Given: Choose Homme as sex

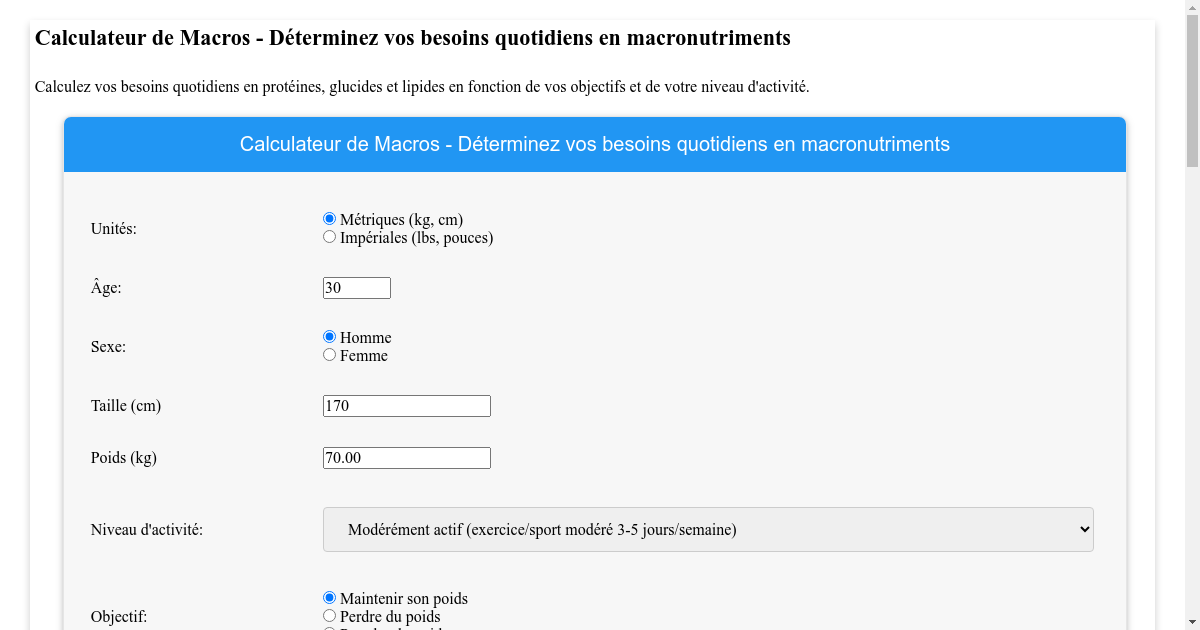Looking at the screenshot, I should [329, 337].
